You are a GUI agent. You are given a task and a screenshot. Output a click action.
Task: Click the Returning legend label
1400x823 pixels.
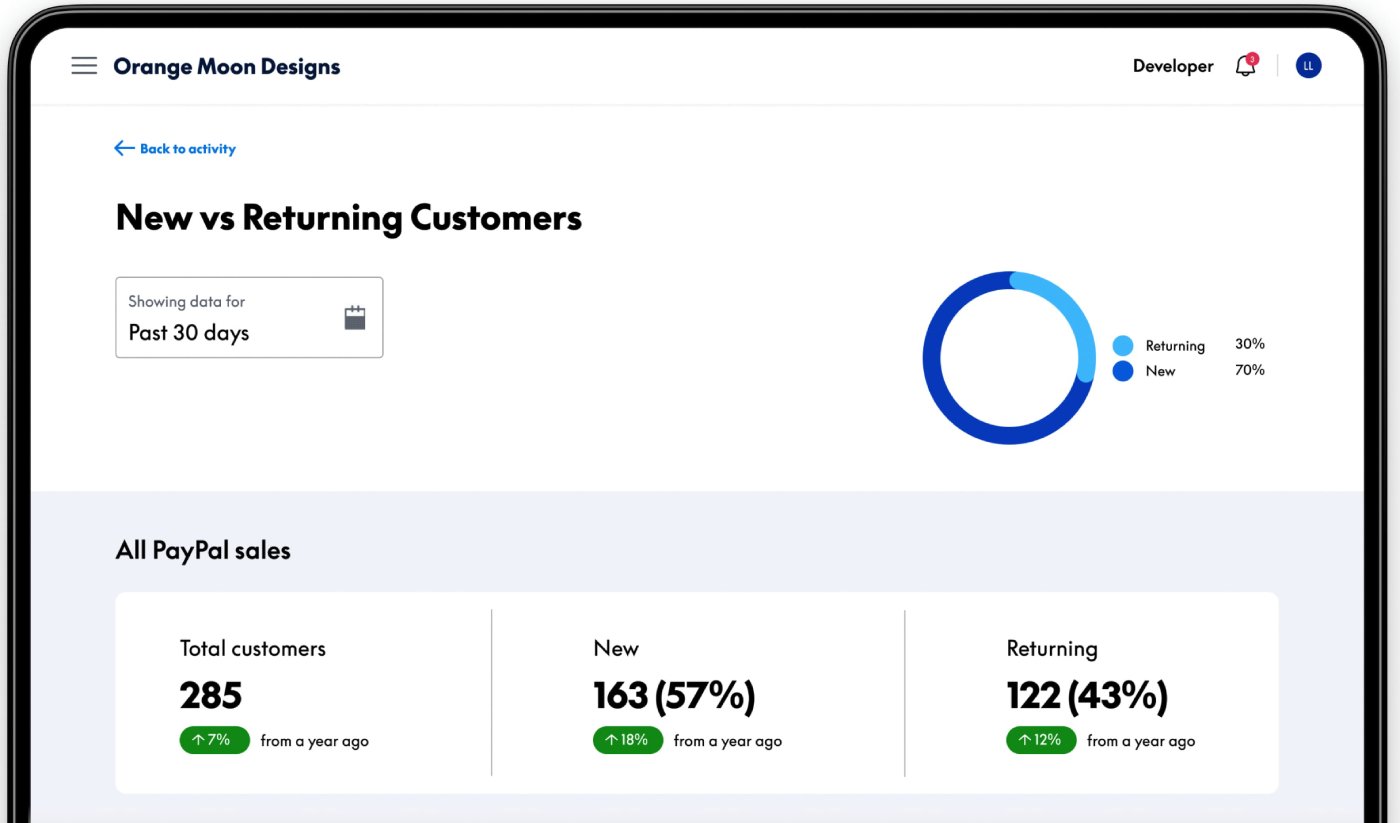(1175, 346)
